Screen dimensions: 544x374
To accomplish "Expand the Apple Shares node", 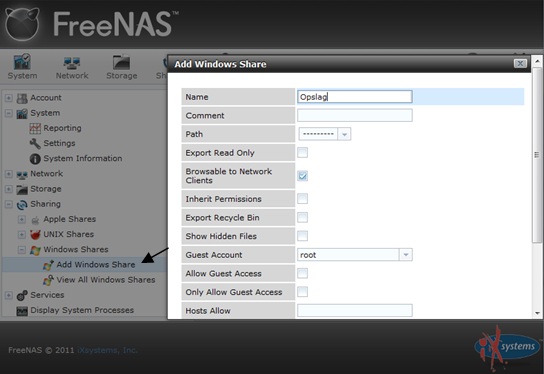I will coord(22,220).
